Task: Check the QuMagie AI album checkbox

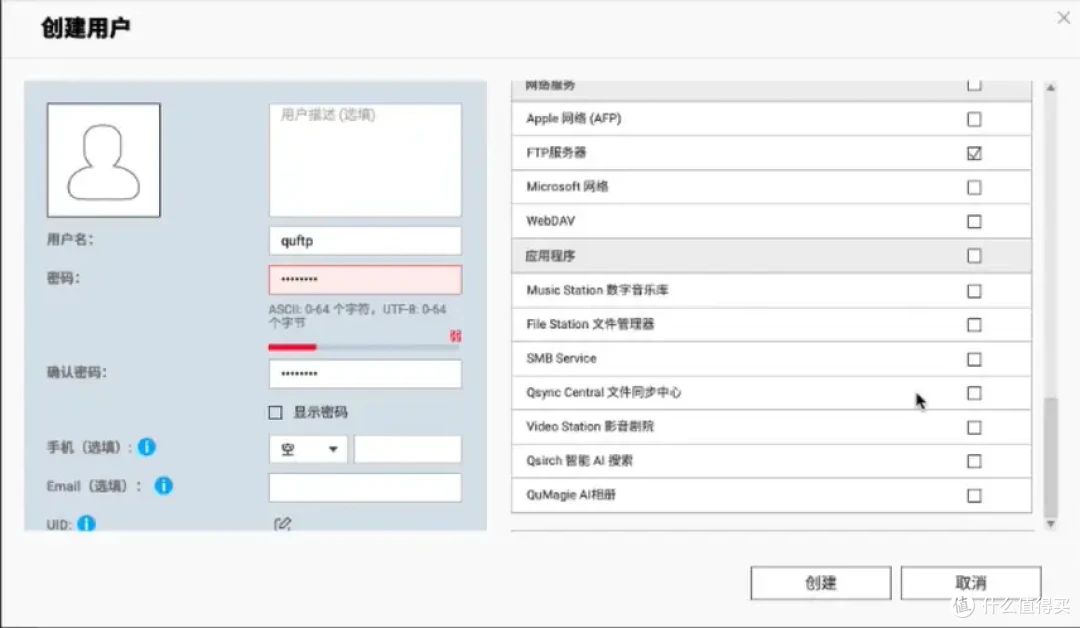Action: click(x=974, y=496)
